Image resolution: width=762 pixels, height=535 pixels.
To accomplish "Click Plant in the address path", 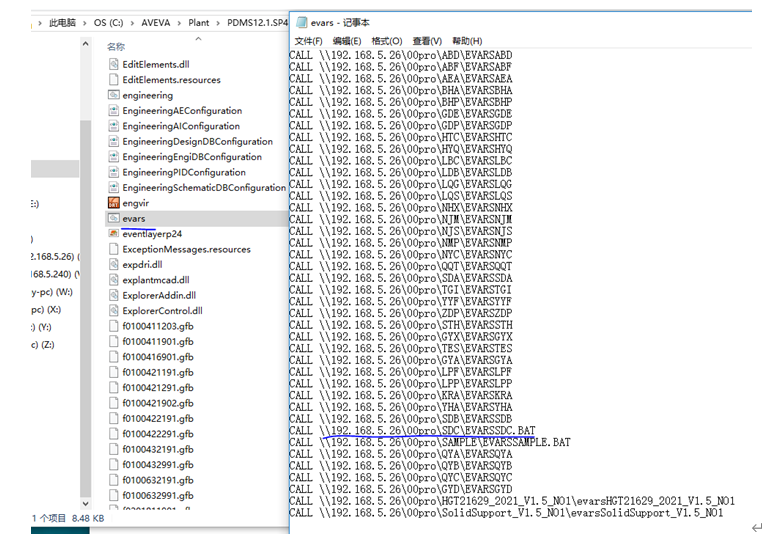I will point(199,23).
